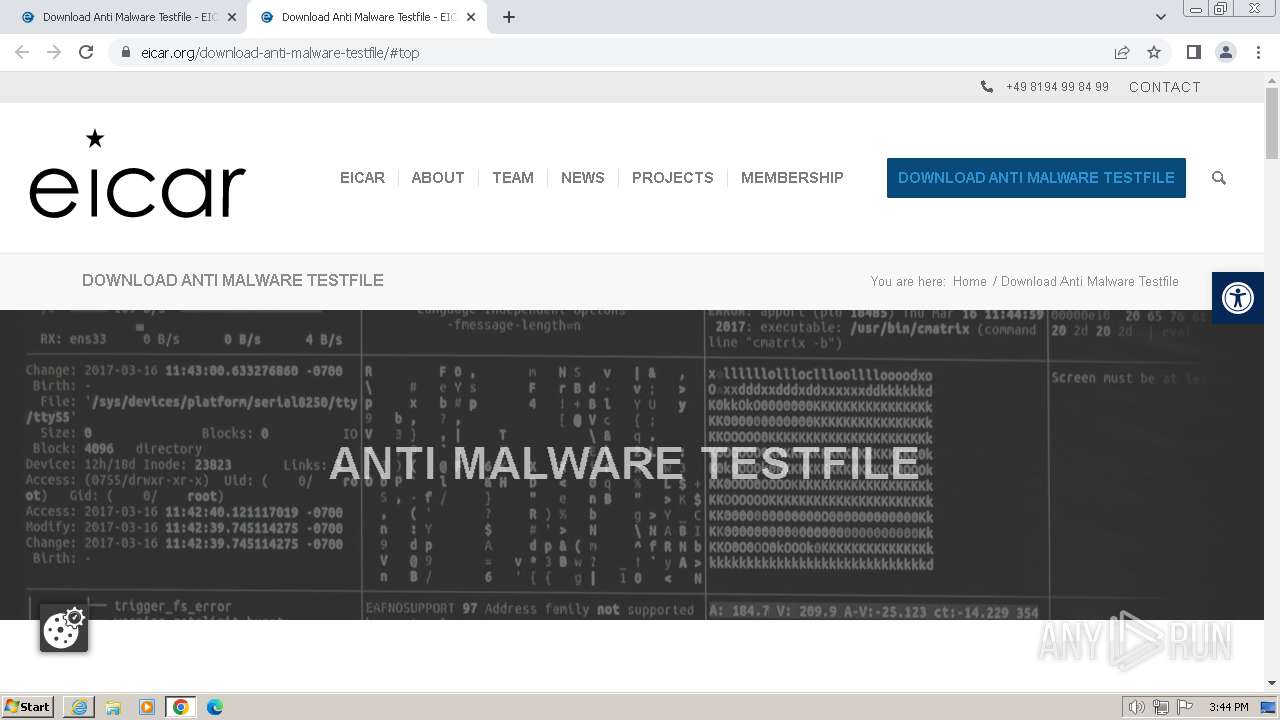
Task: Click the padlock site info icon
Action: tap(125, 52)
